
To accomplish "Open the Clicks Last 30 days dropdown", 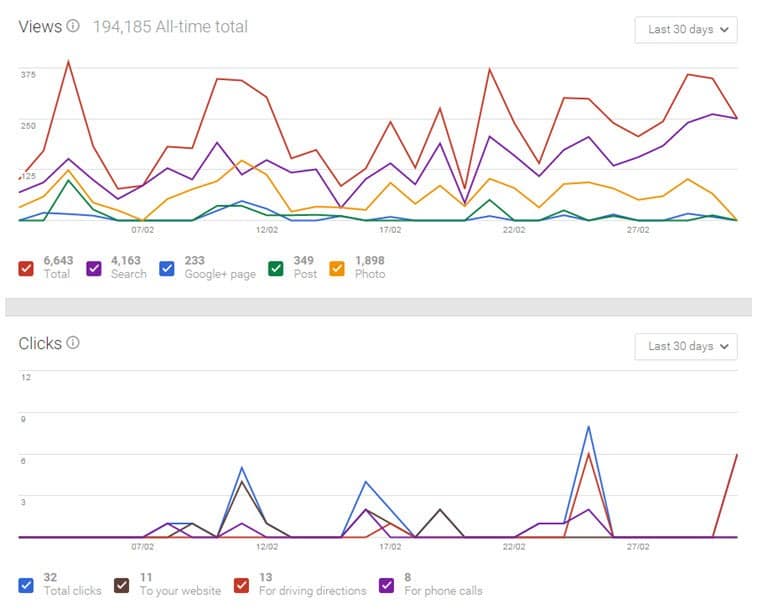I will pyautogui.click(x=686, y=346).
